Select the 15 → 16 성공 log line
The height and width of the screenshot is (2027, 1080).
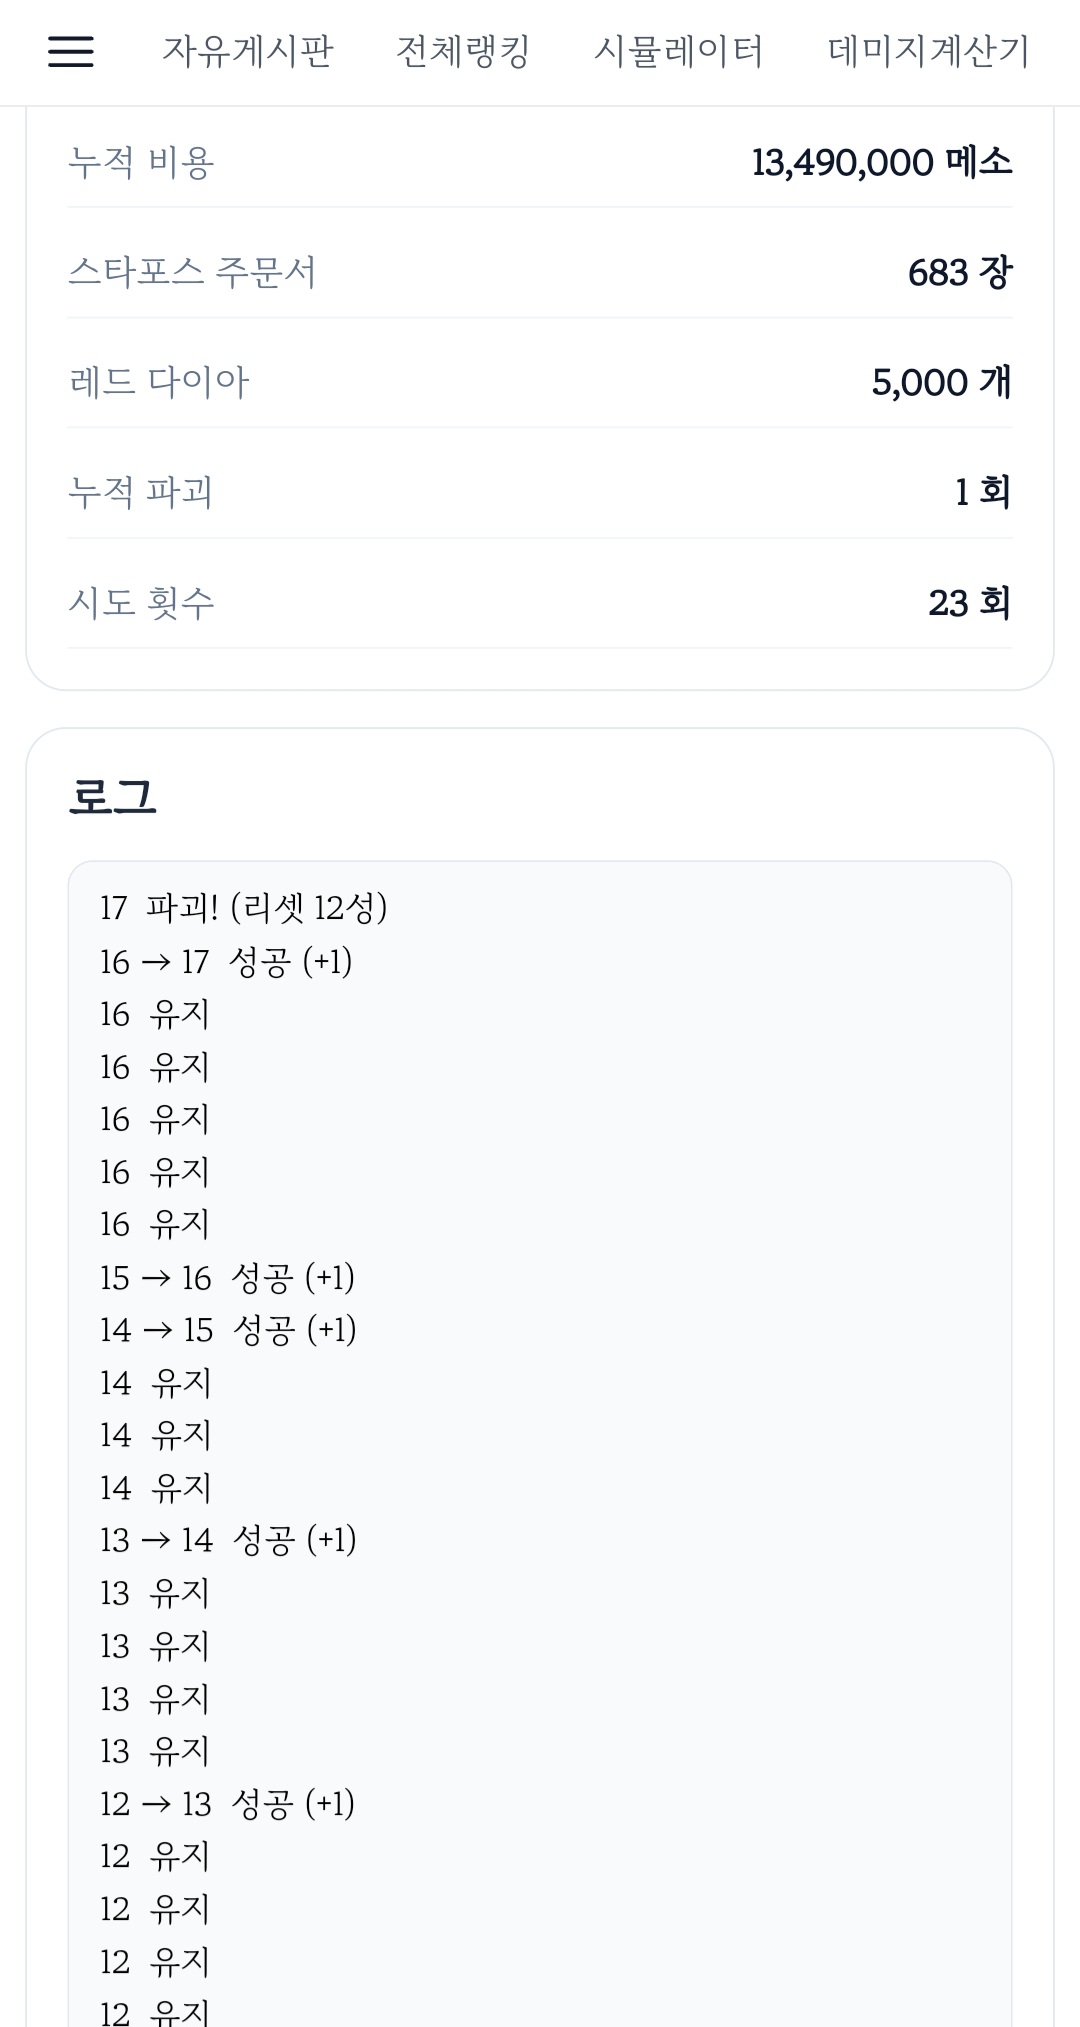pyautogui.click(x=227, y=1277)
